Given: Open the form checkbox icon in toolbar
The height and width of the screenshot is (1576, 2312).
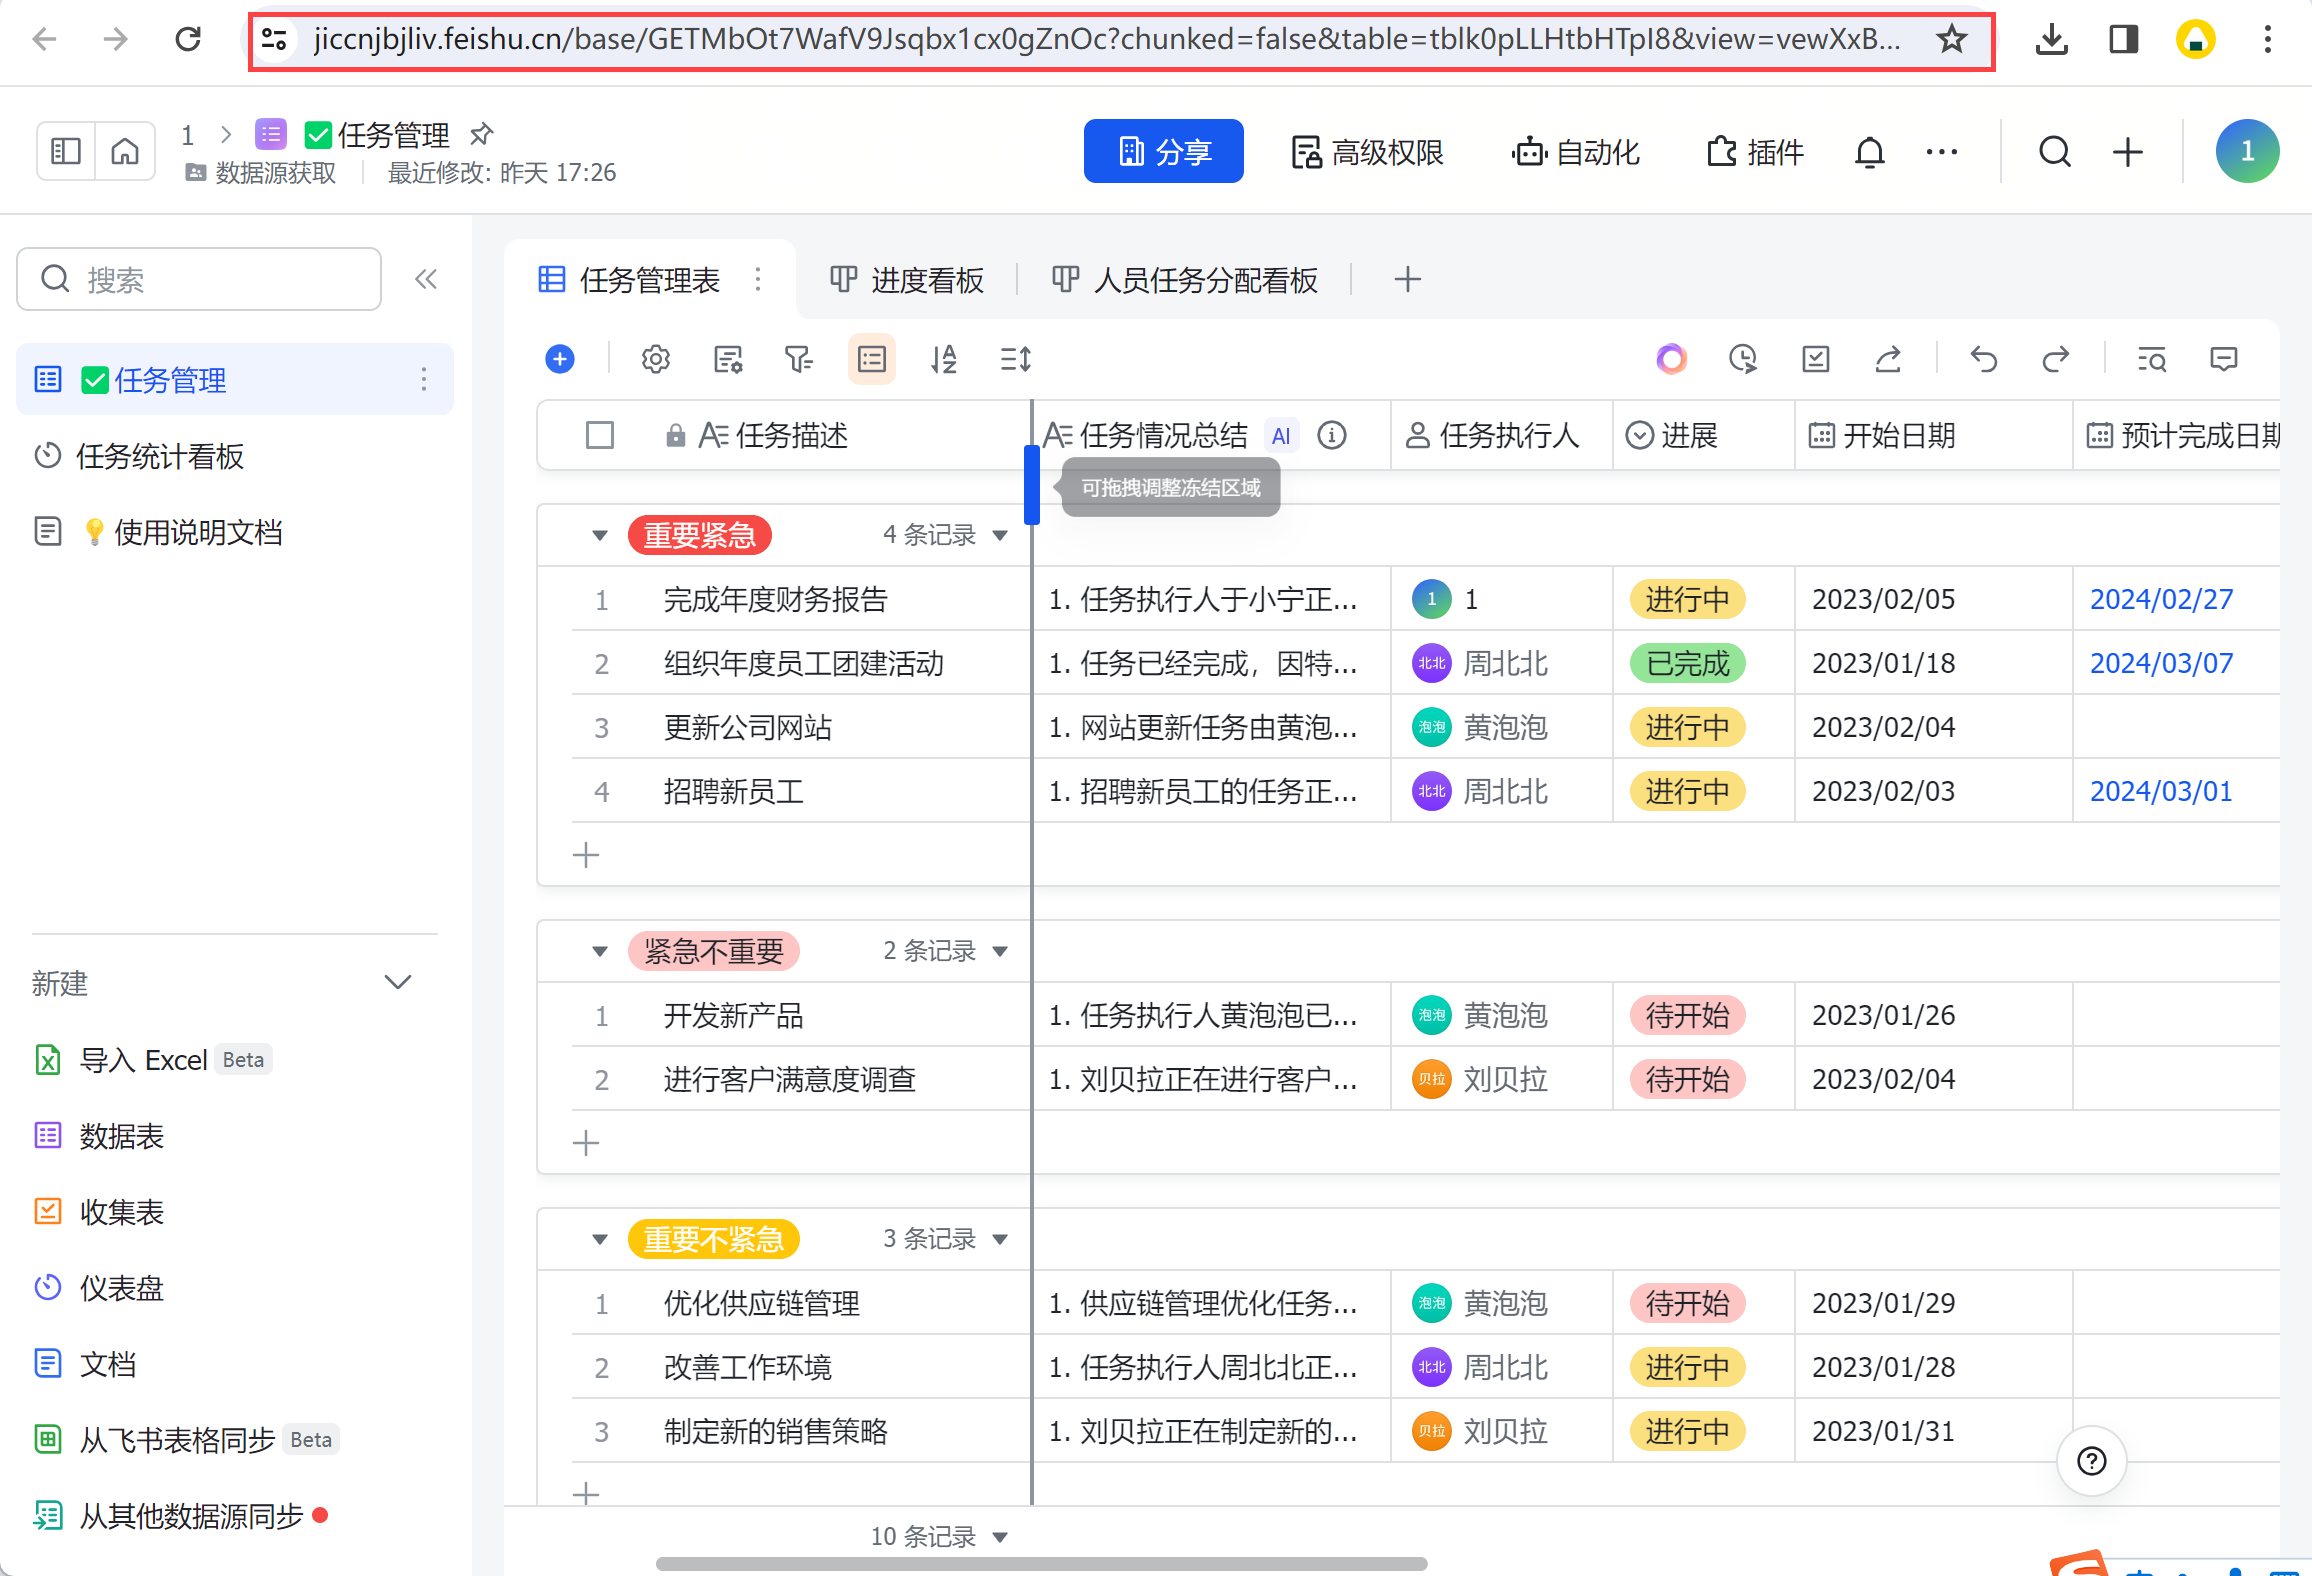Looking at the screenshot, I should coord(1815,359).
